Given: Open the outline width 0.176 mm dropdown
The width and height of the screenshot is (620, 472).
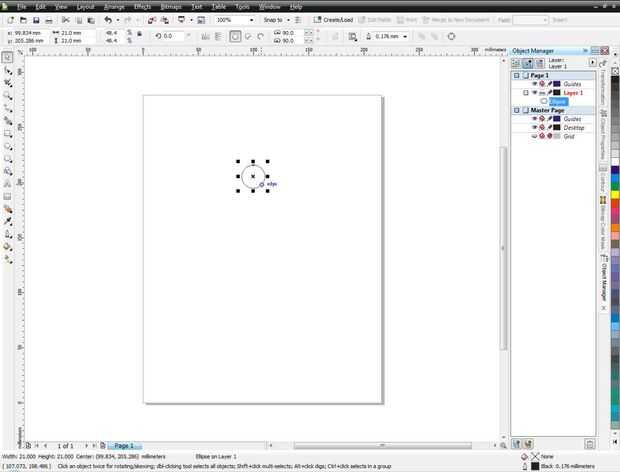Looking at the screenshot, I should coord(405,36).
